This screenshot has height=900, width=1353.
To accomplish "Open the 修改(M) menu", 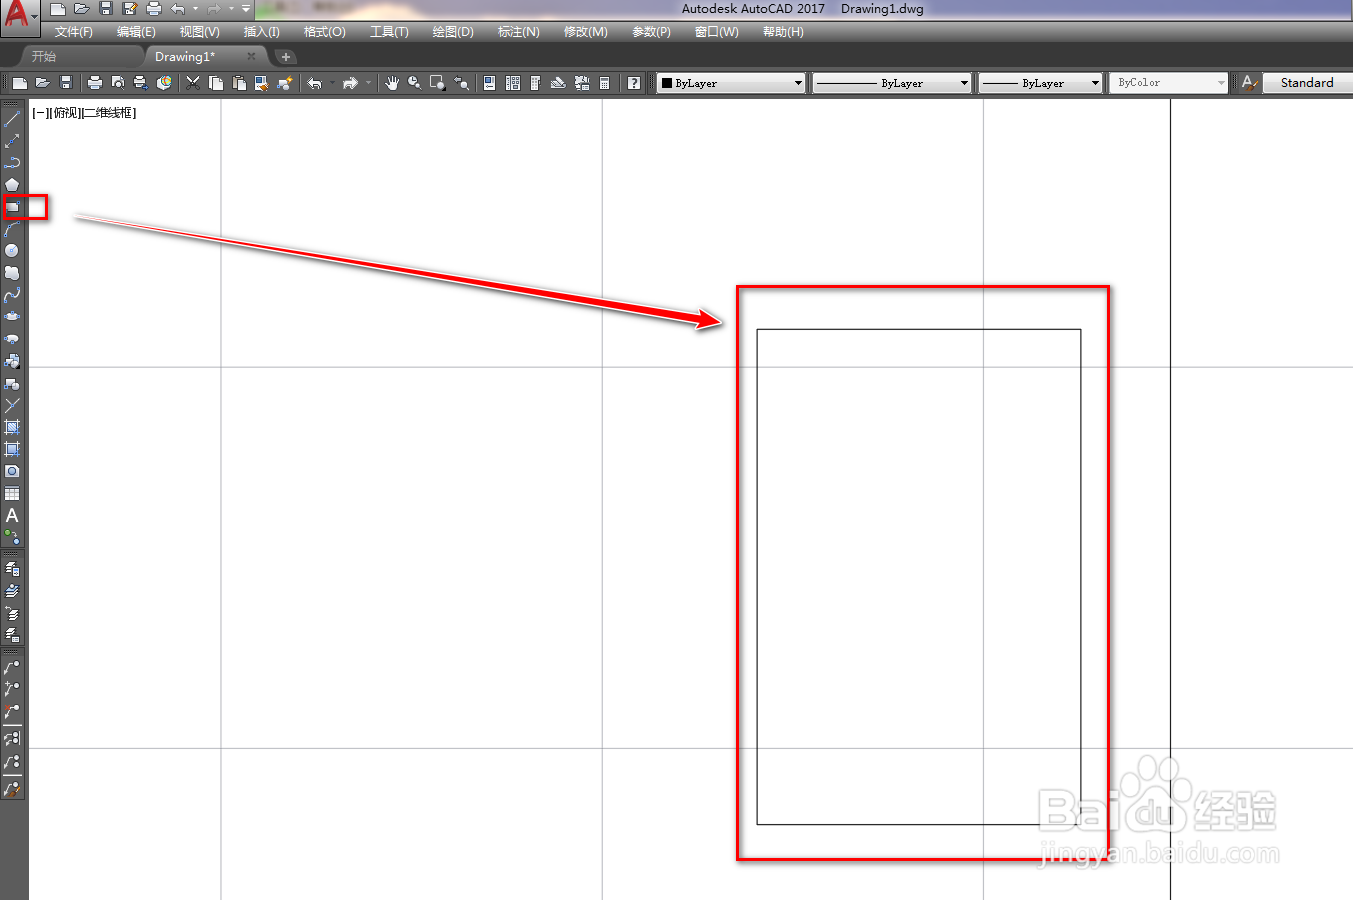I will coord(585,32).
